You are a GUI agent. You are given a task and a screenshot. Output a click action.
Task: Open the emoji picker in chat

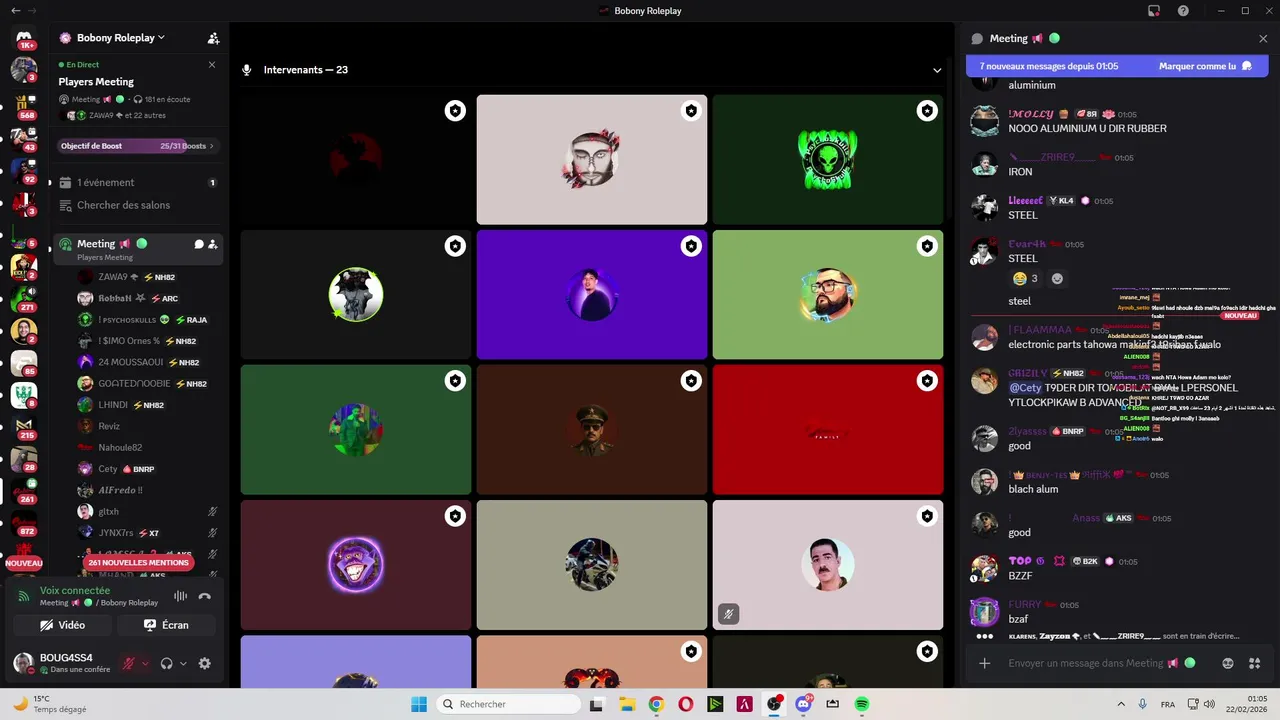click(x=1228, y=663)
